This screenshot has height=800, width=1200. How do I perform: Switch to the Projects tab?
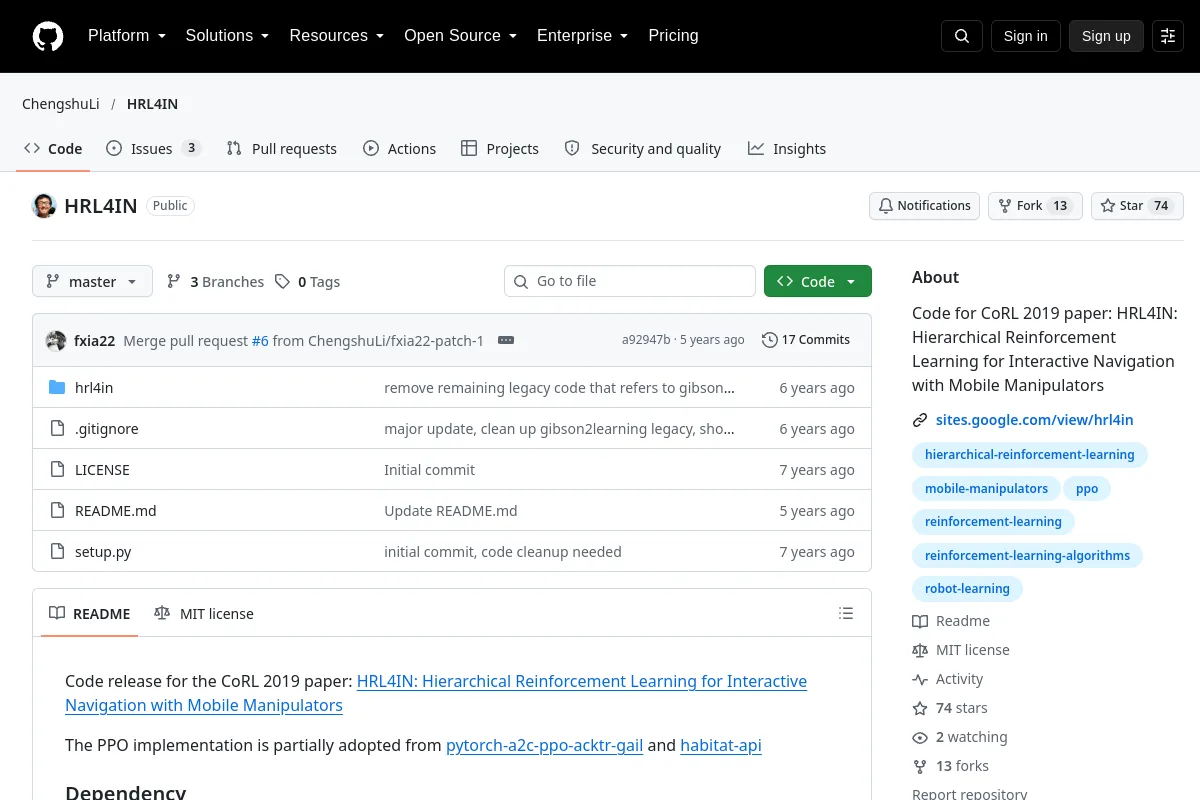point(499,148)
